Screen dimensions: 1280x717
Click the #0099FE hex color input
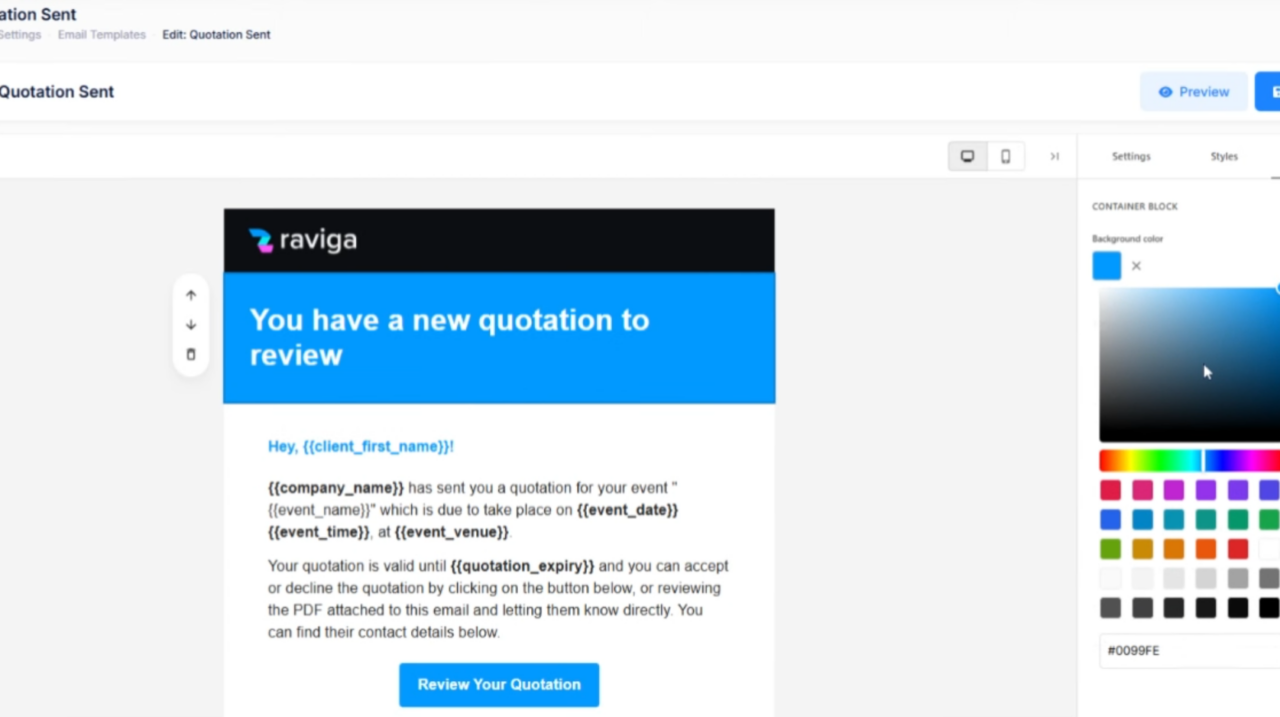[x=1180, y=650]
